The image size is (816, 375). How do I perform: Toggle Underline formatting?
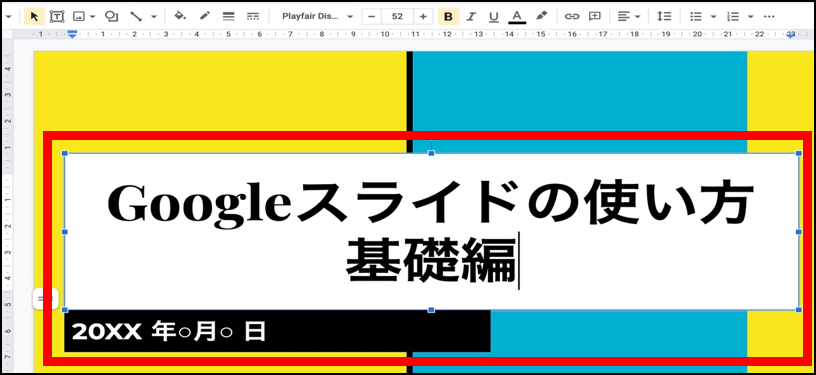pos(494,17)
